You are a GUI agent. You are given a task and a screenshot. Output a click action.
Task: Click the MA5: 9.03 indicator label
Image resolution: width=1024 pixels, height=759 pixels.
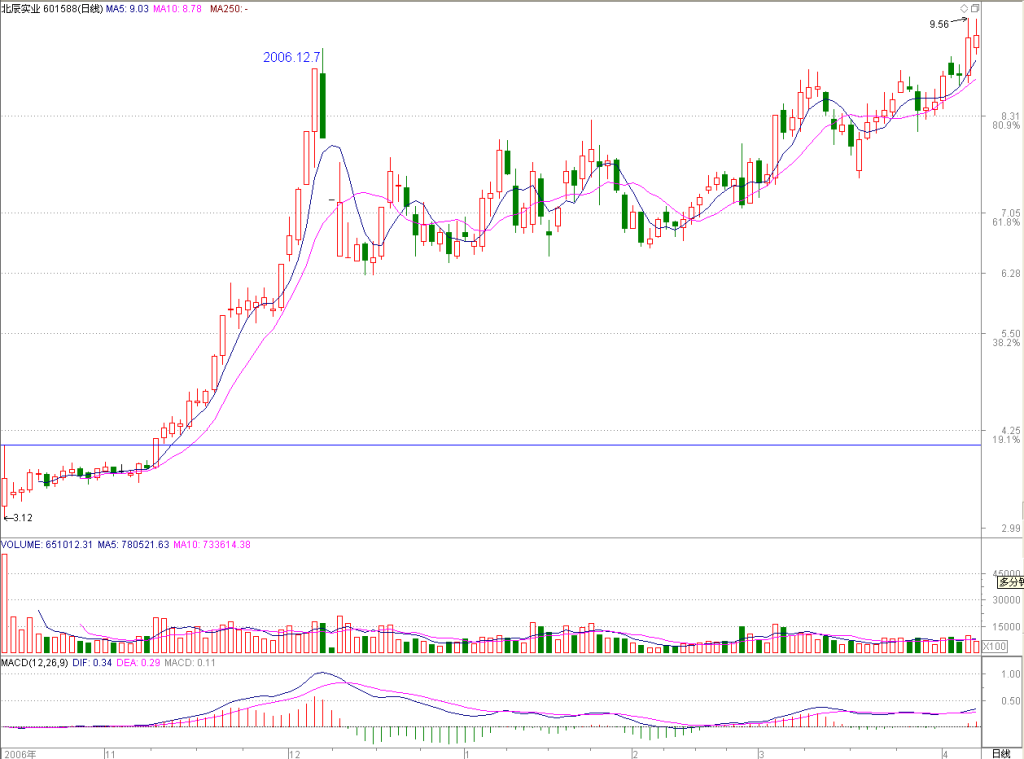point(127,9)
